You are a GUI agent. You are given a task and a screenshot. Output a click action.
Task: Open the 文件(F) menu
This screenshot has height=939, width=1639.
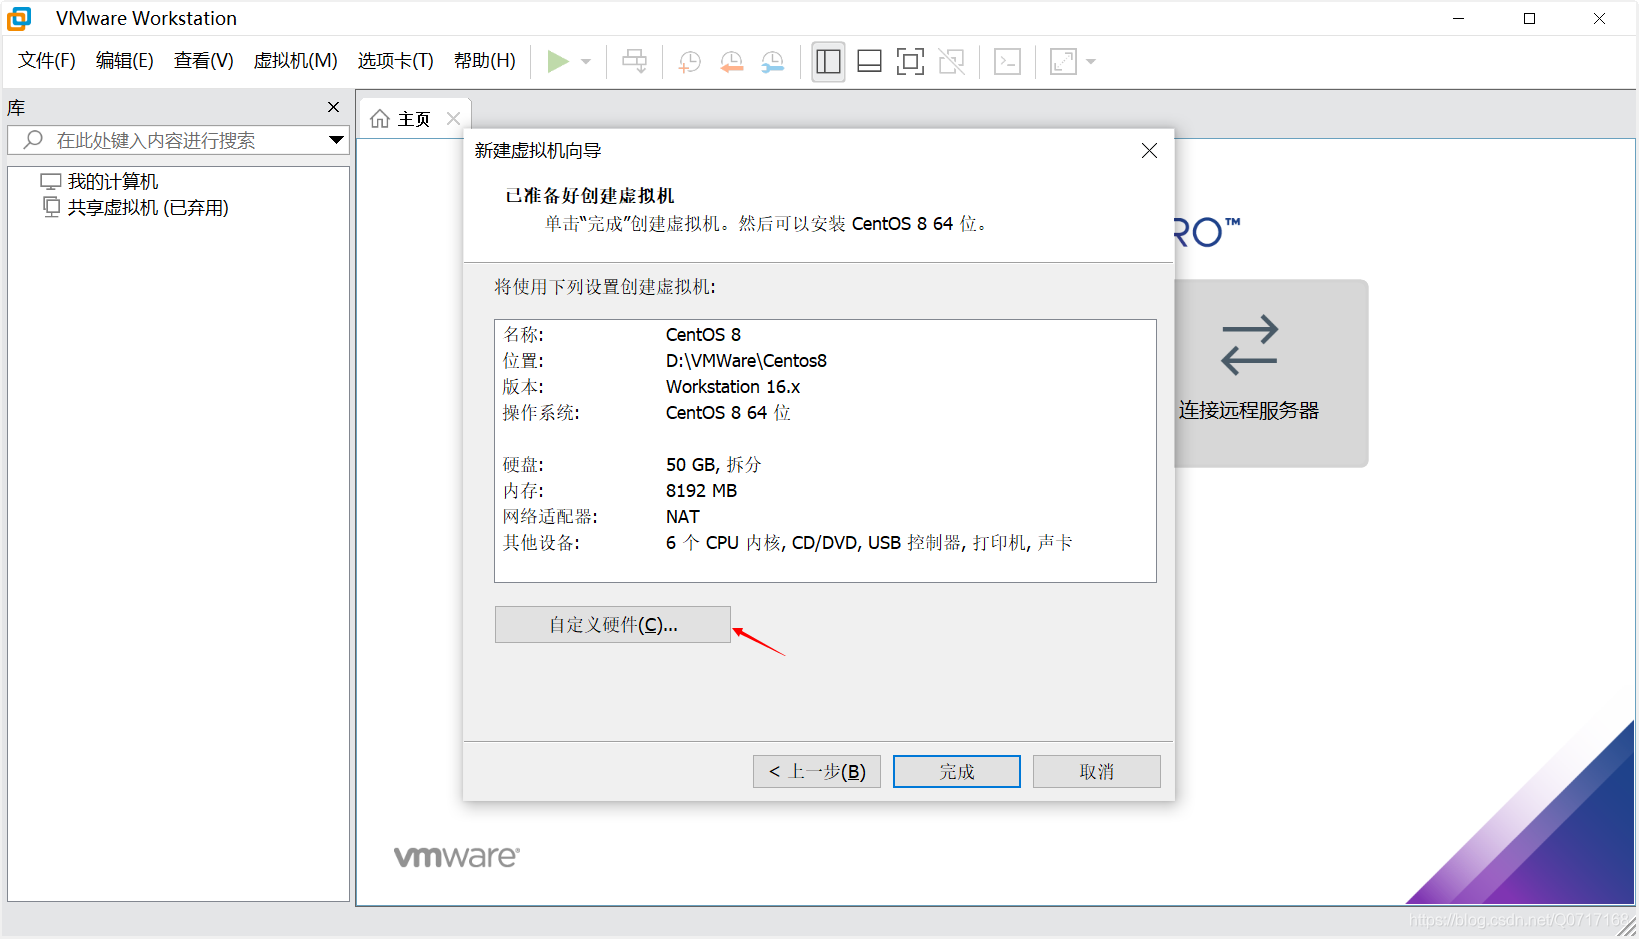pyautogui.click(x=47, y=61)
